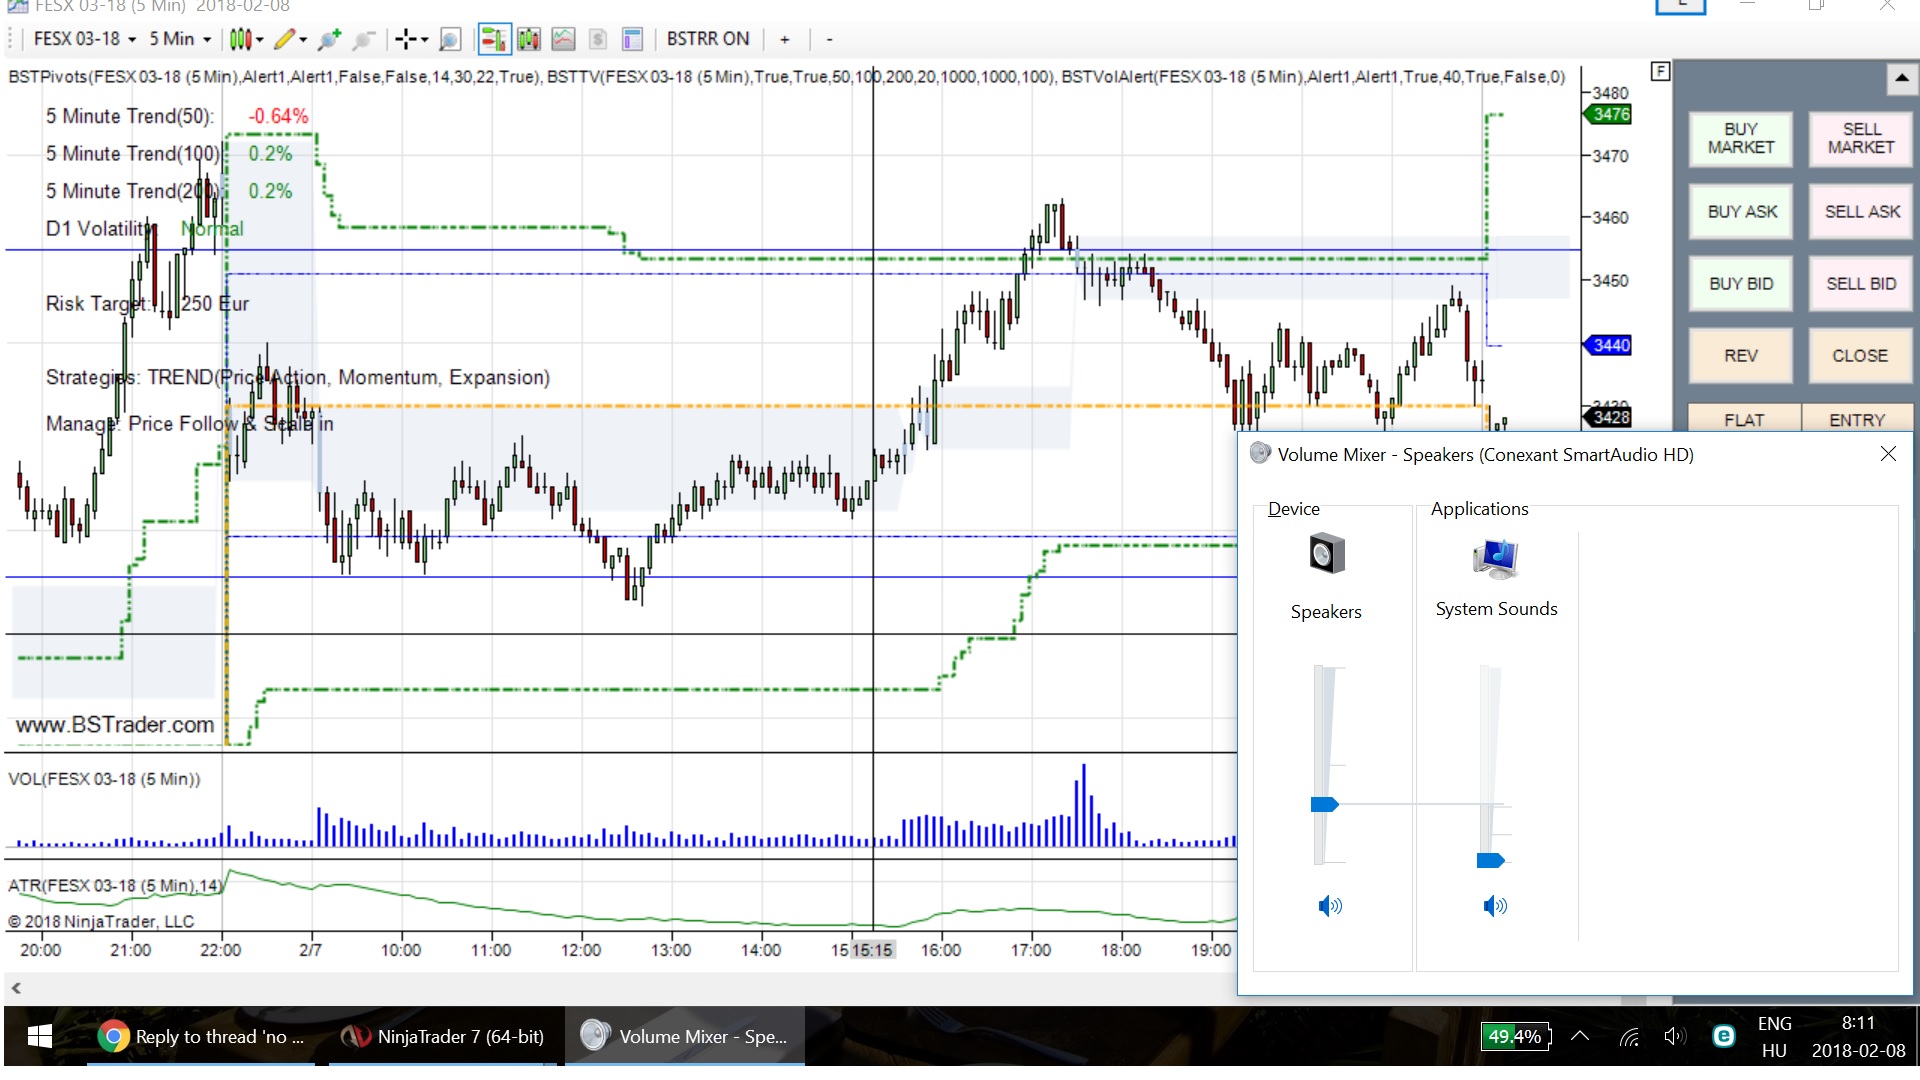
Task: Open the crosshair cursor tool
Action: click(x=410, y=40)
